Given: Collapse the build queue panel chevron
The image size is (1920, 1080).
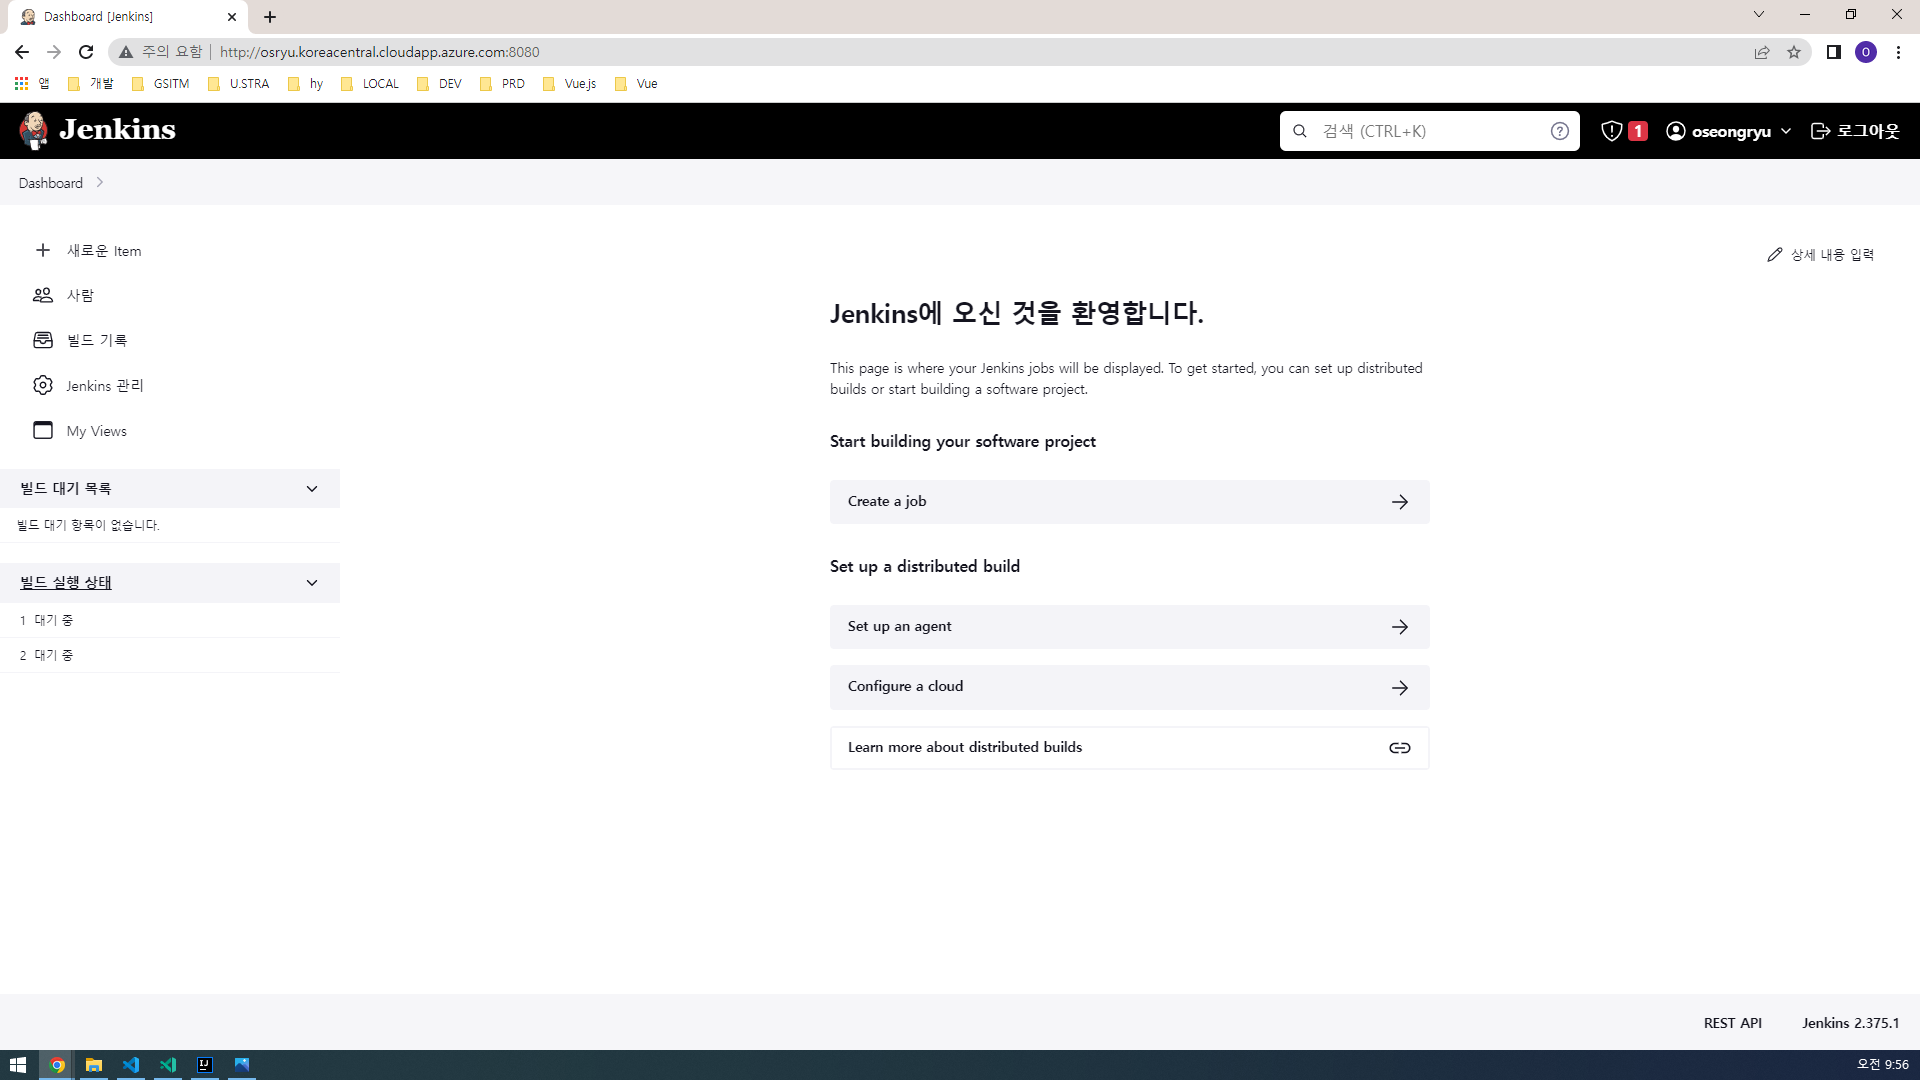Looking at the screenshot, I should point(312,489).
